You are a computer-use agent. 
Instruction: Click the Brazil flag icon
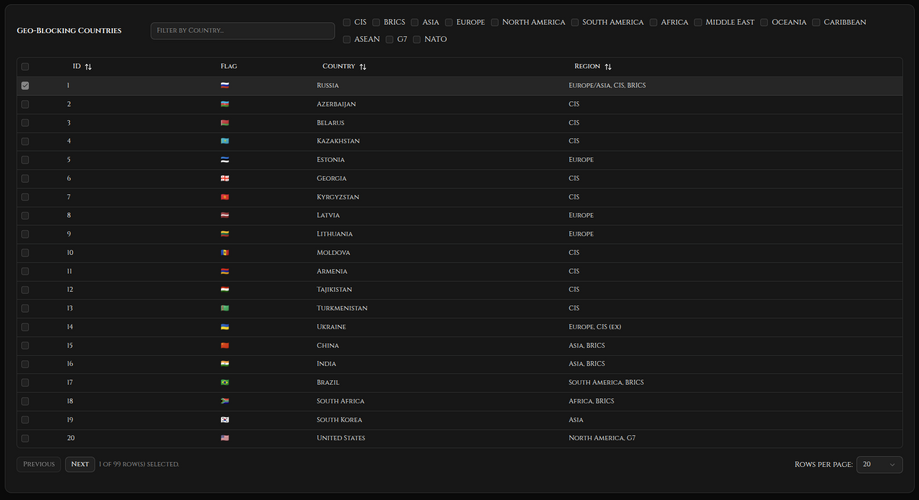pos(225,382)
